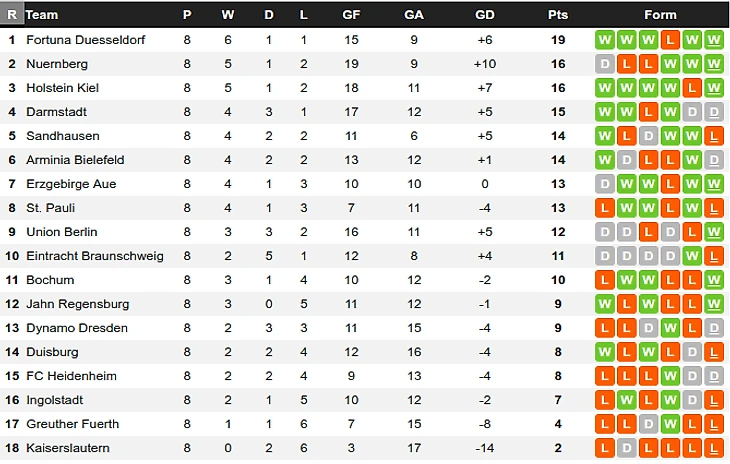Click the GF column header

click(351, 15)
